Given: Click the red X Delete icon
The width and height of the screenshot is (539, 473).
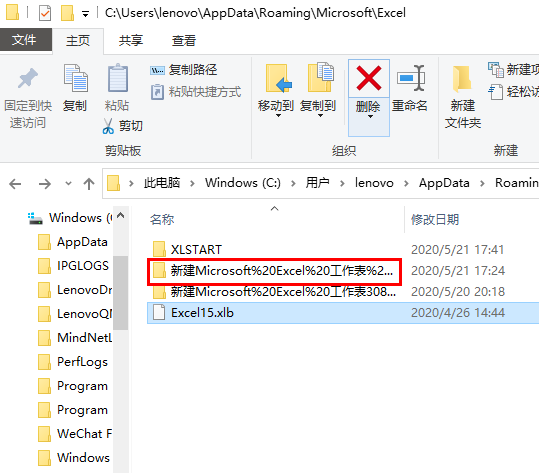Looking at the screenshot, I should click(369, 78).
